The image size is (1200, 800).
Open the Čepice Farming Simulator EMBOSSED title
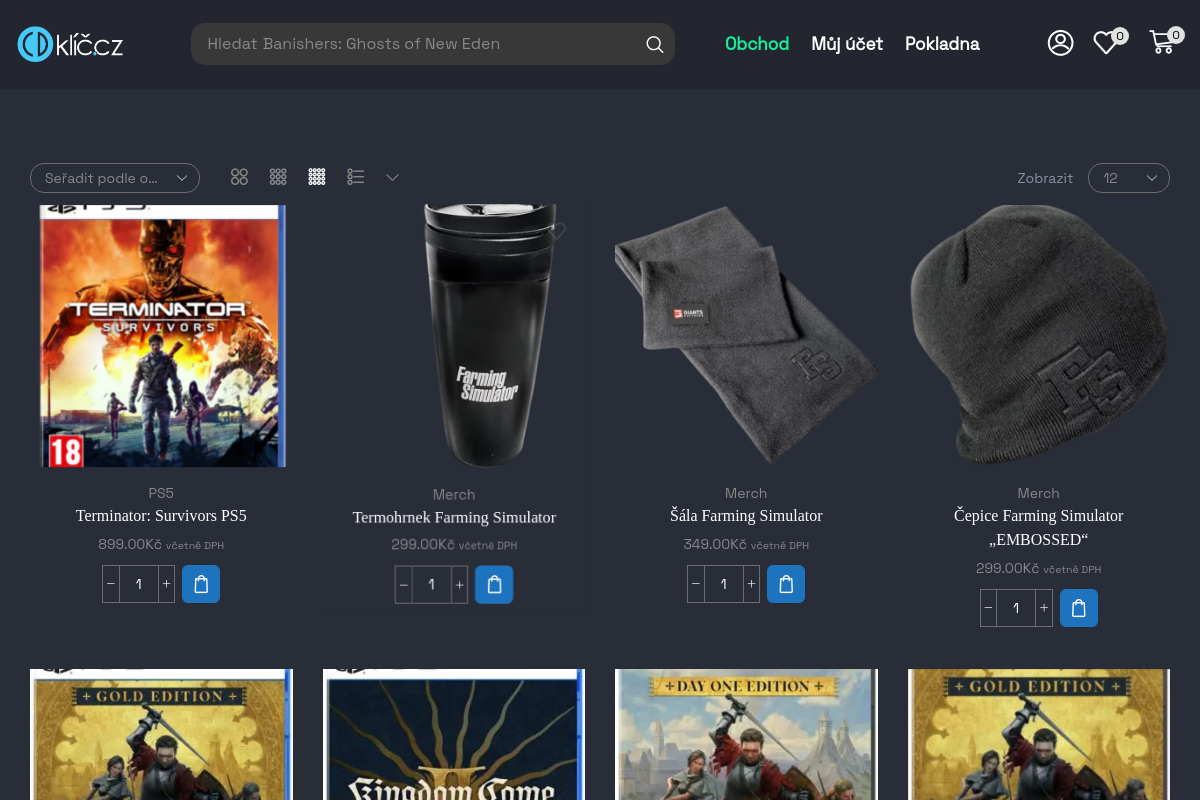(x=1039, y=528)
